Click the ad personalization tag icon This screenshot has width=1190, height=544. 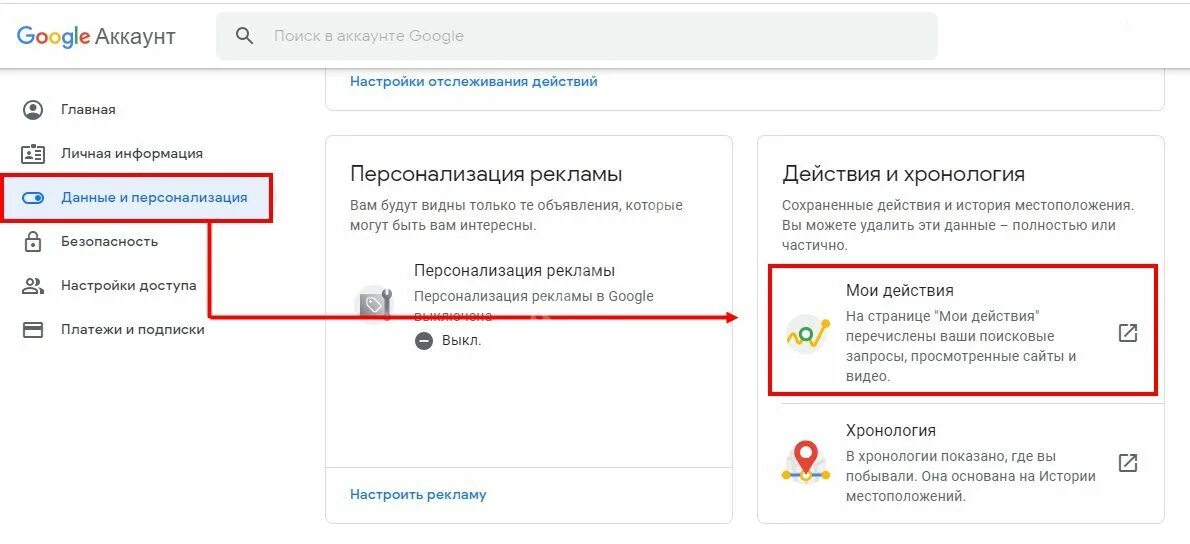tap(376, 304)
